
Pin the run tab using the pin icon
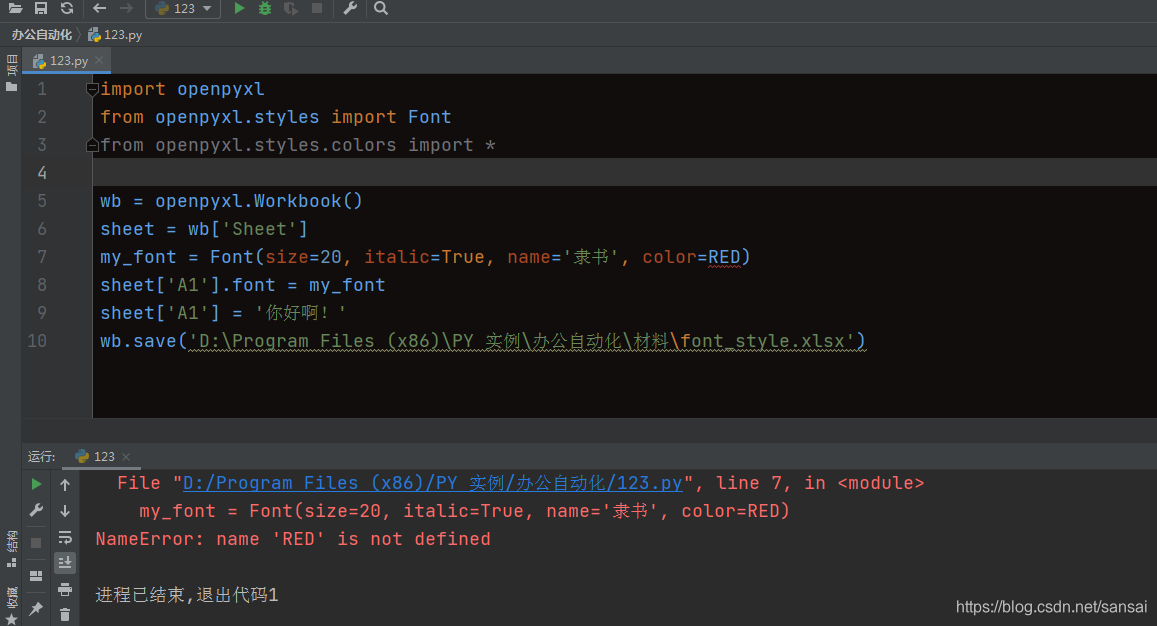pos(35,608)
